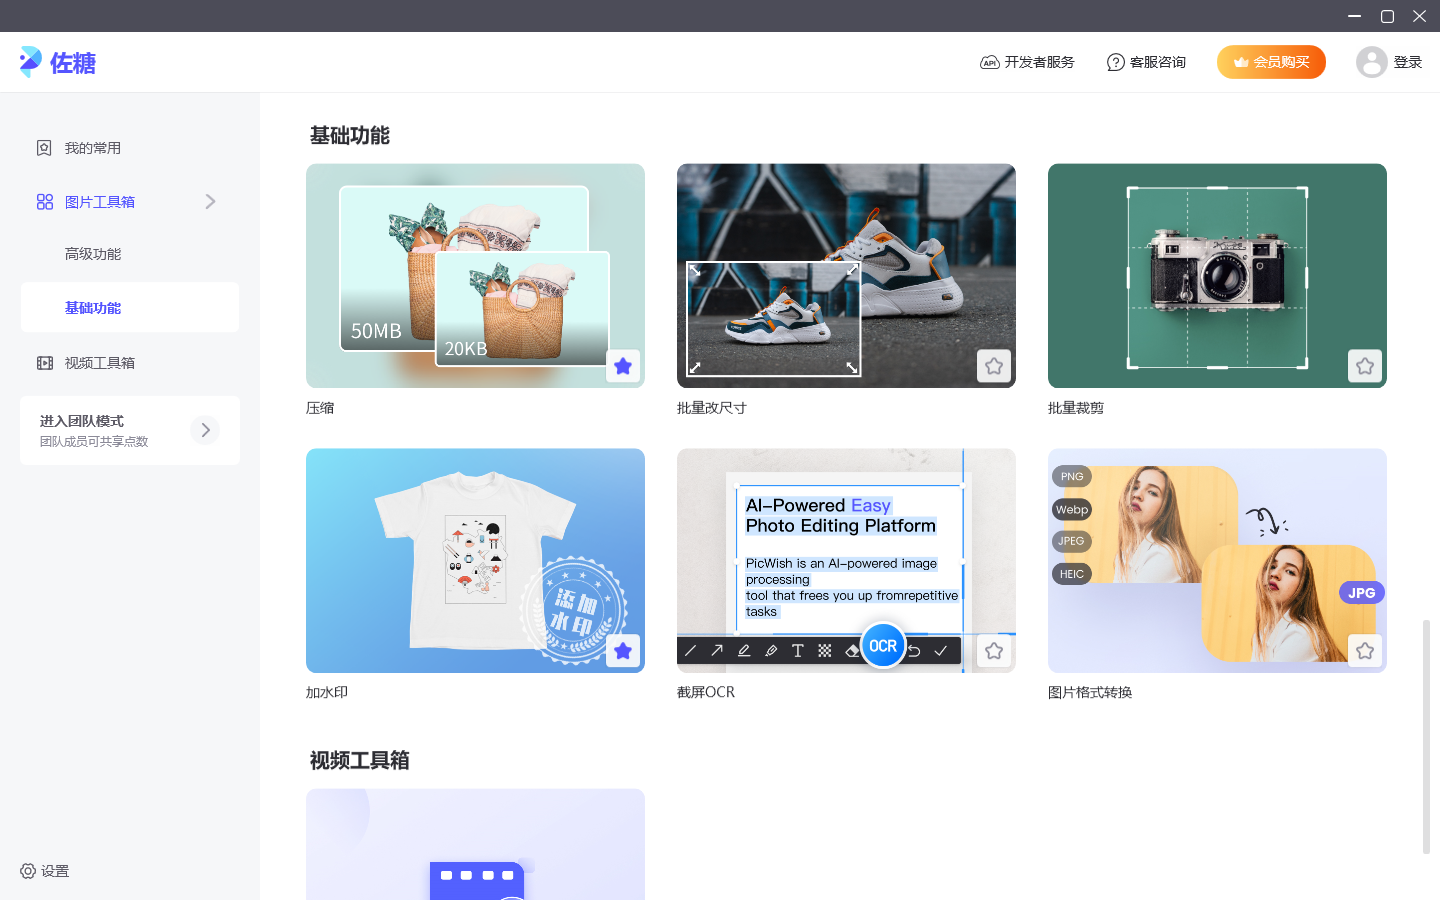1440x900 pixels.
Task: Click the 佐糖 logo icon
Action: pos(31,62)
